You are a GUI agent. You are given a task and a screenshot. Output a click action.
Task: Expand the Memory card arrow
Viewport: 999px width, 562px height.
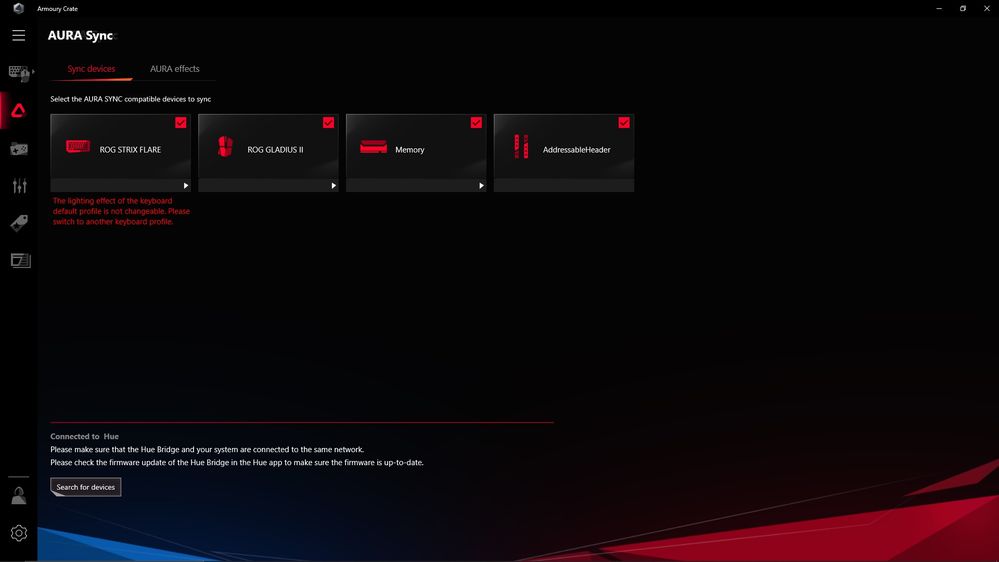pos(481,185)
